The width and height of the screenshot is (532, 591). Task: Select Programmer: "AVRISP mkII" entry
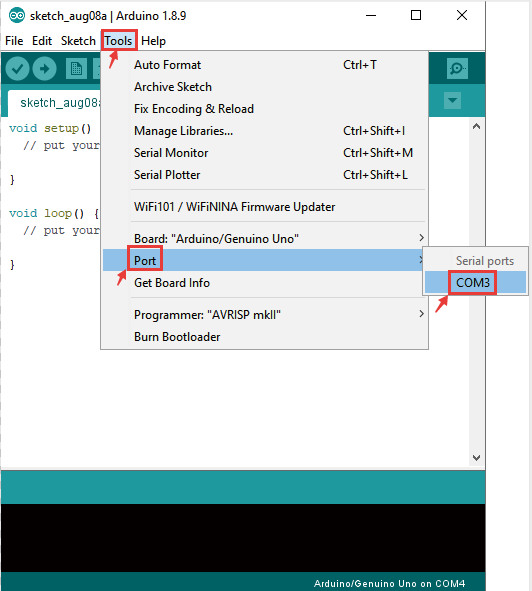[x=265, y=314]
